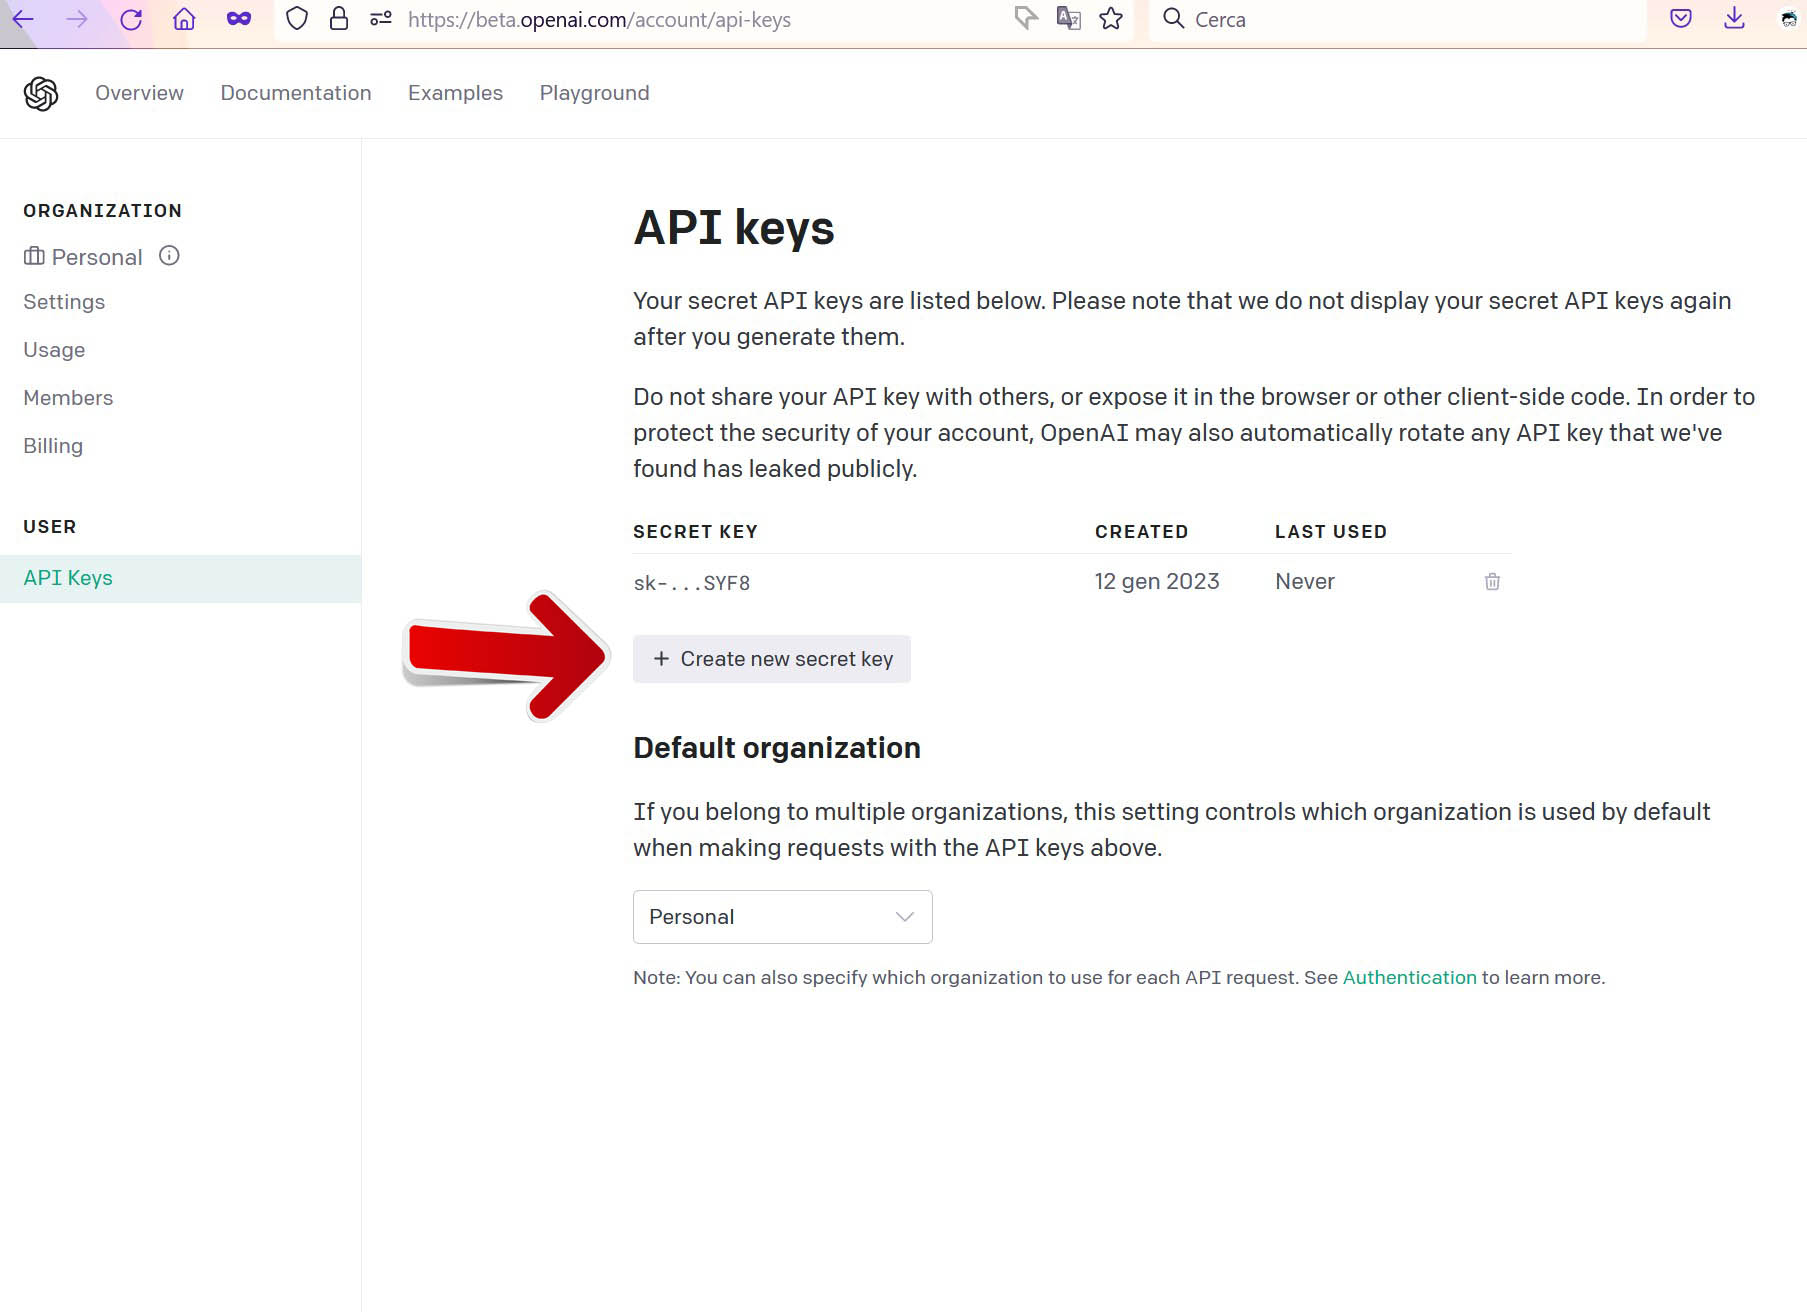Open the Playground section
The image size is (1807, 1312).
pyautogui.click(x=594, y=93)
